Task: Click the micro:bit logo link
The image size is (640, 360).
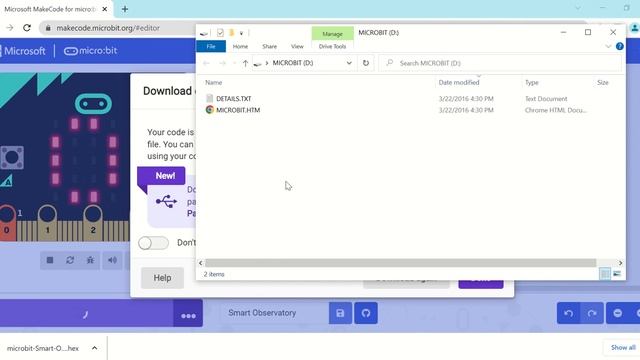Action: 91,51
